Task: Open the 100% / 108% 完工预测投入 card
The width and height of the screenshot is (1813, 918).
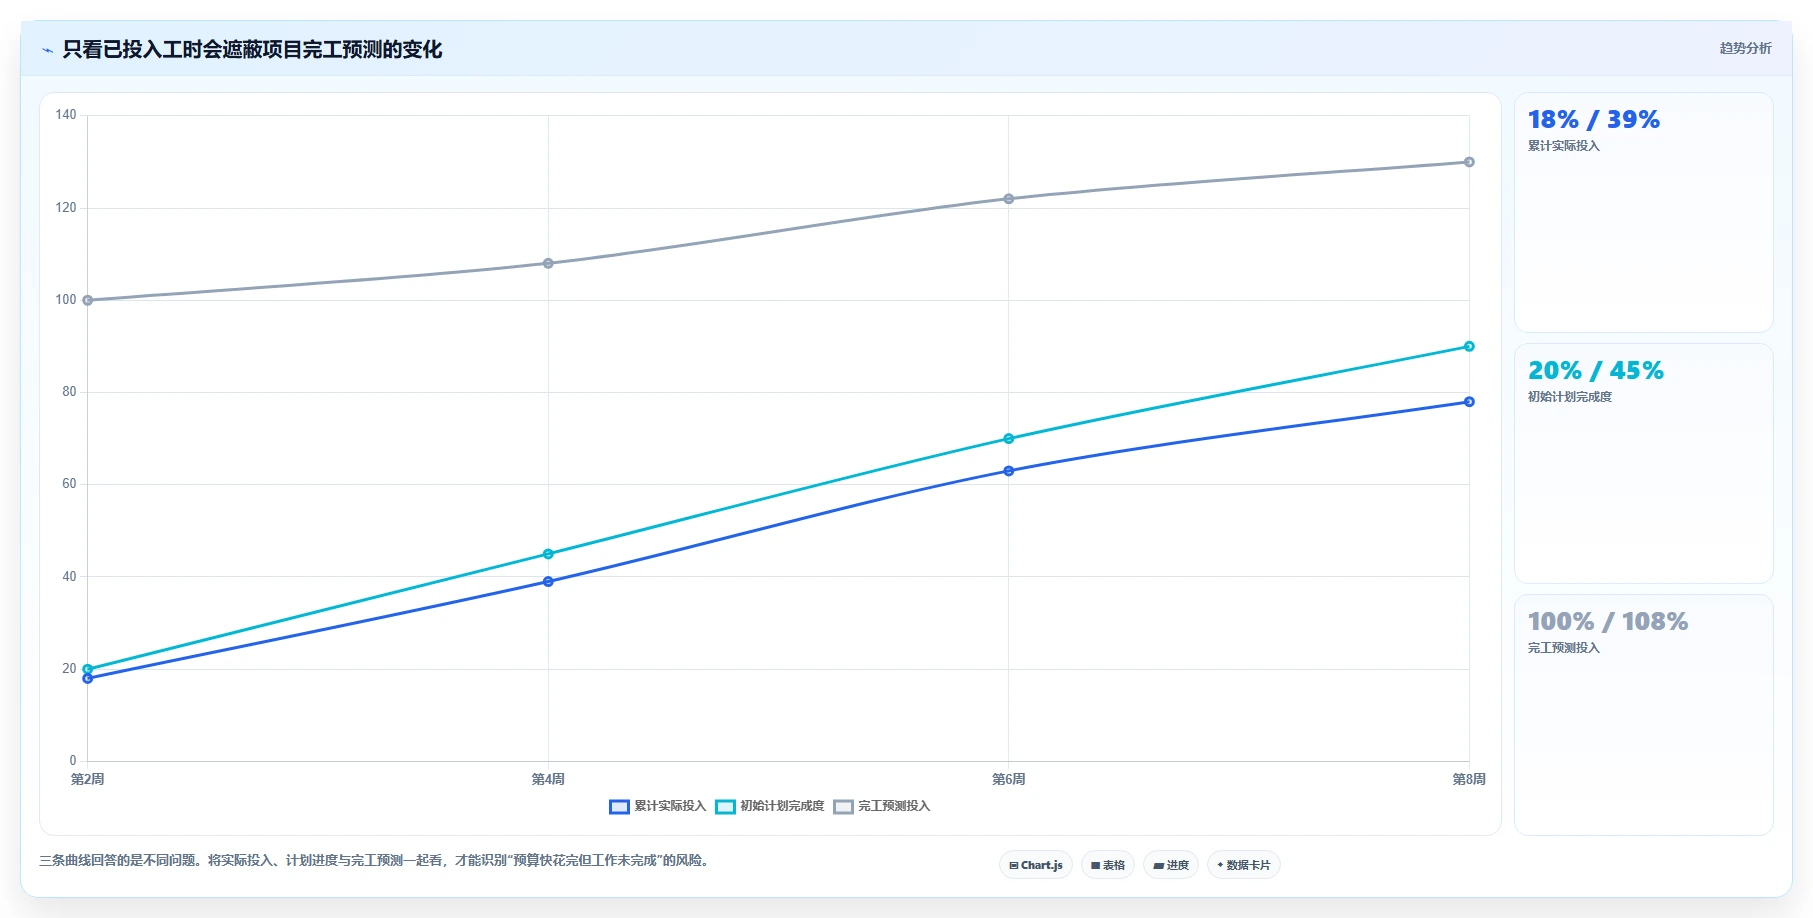Action: pos(1643,715)
